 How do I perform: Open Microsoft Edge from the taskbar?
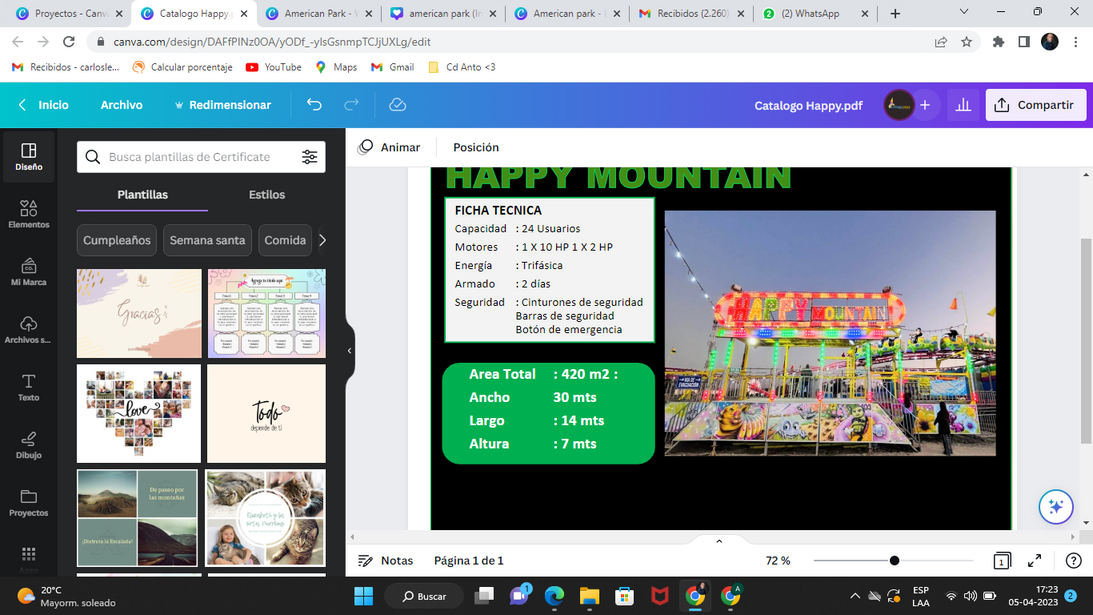point(554,595)
